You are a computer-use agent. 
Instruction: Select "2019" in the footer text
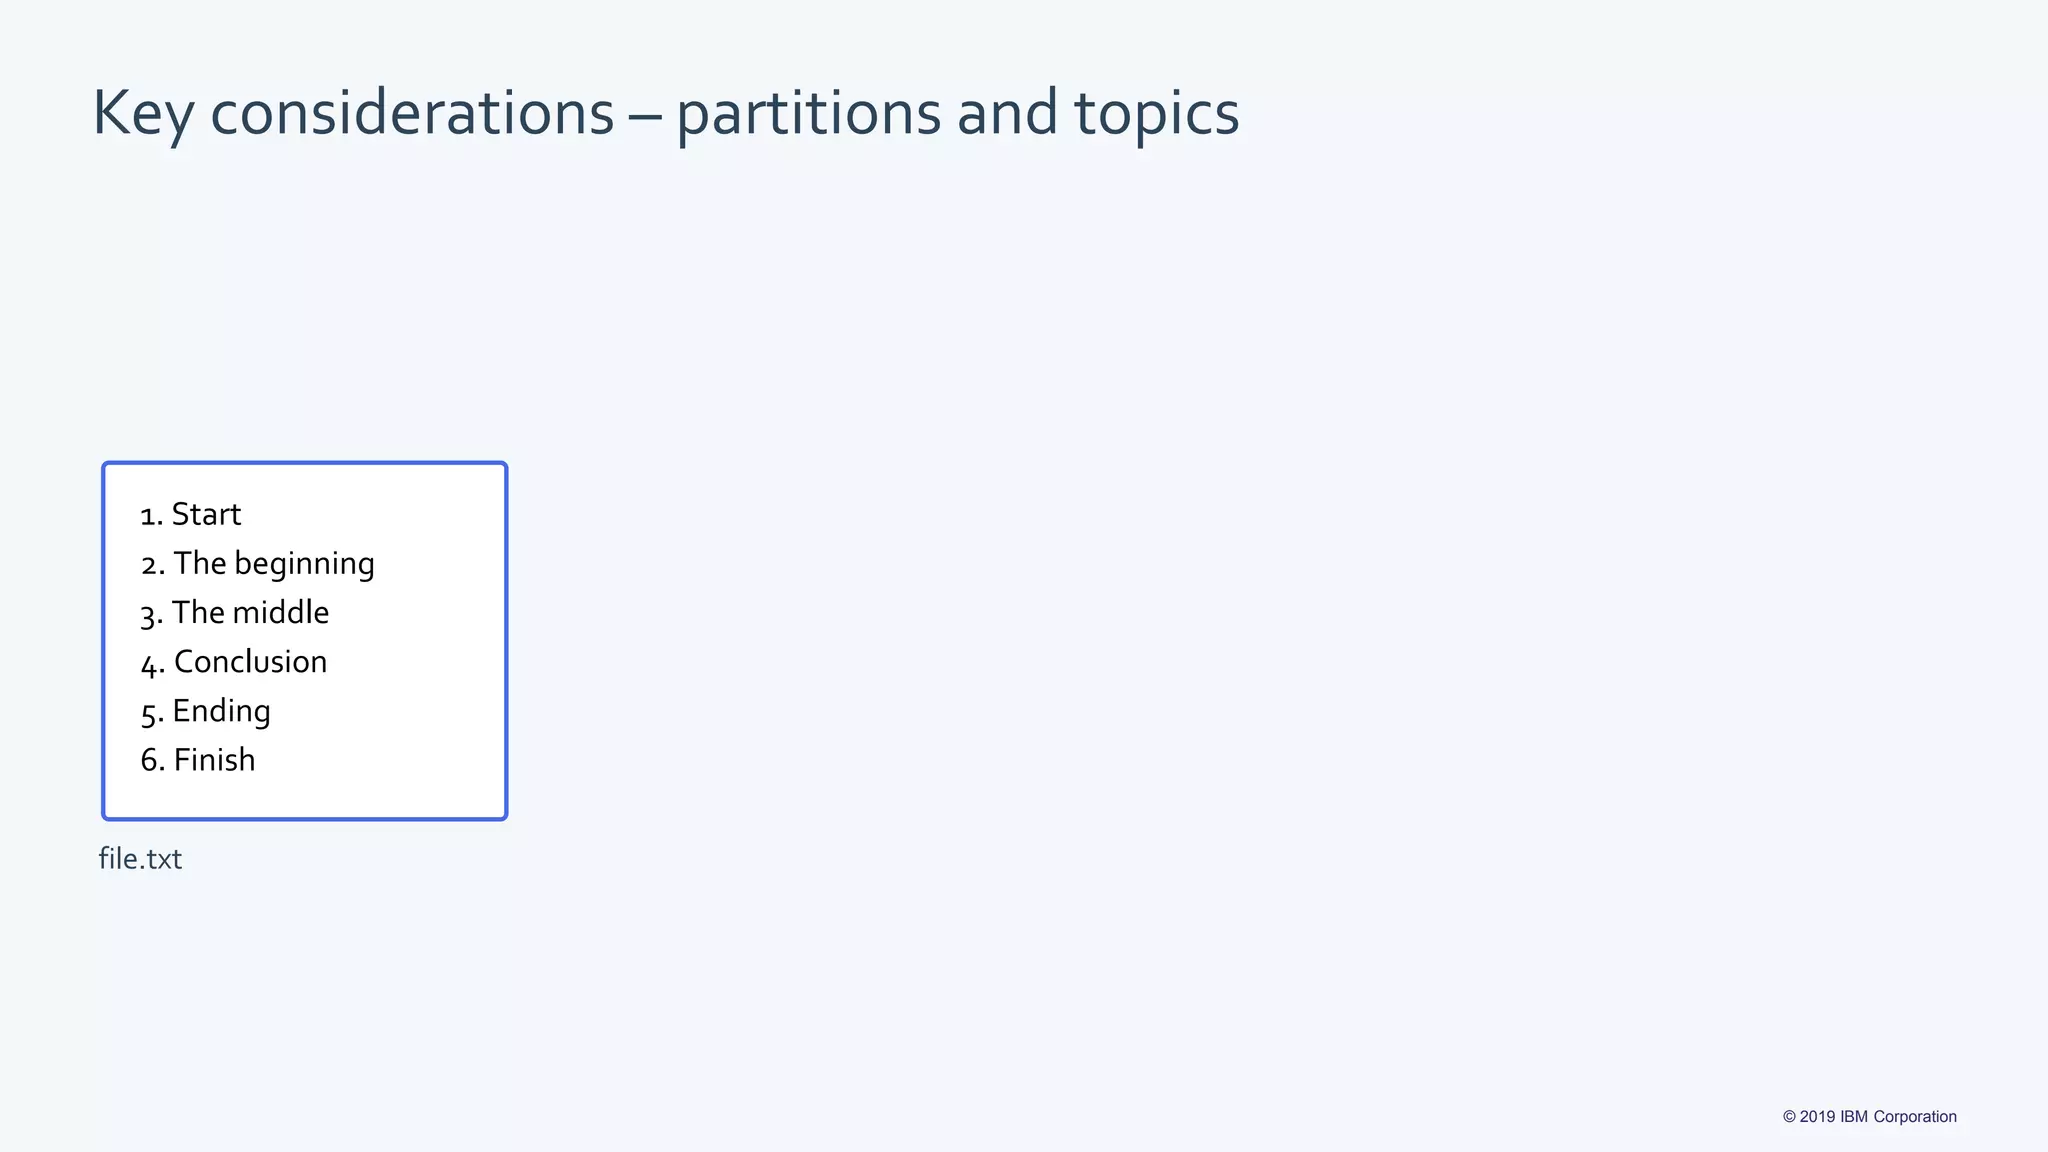1818,1117
